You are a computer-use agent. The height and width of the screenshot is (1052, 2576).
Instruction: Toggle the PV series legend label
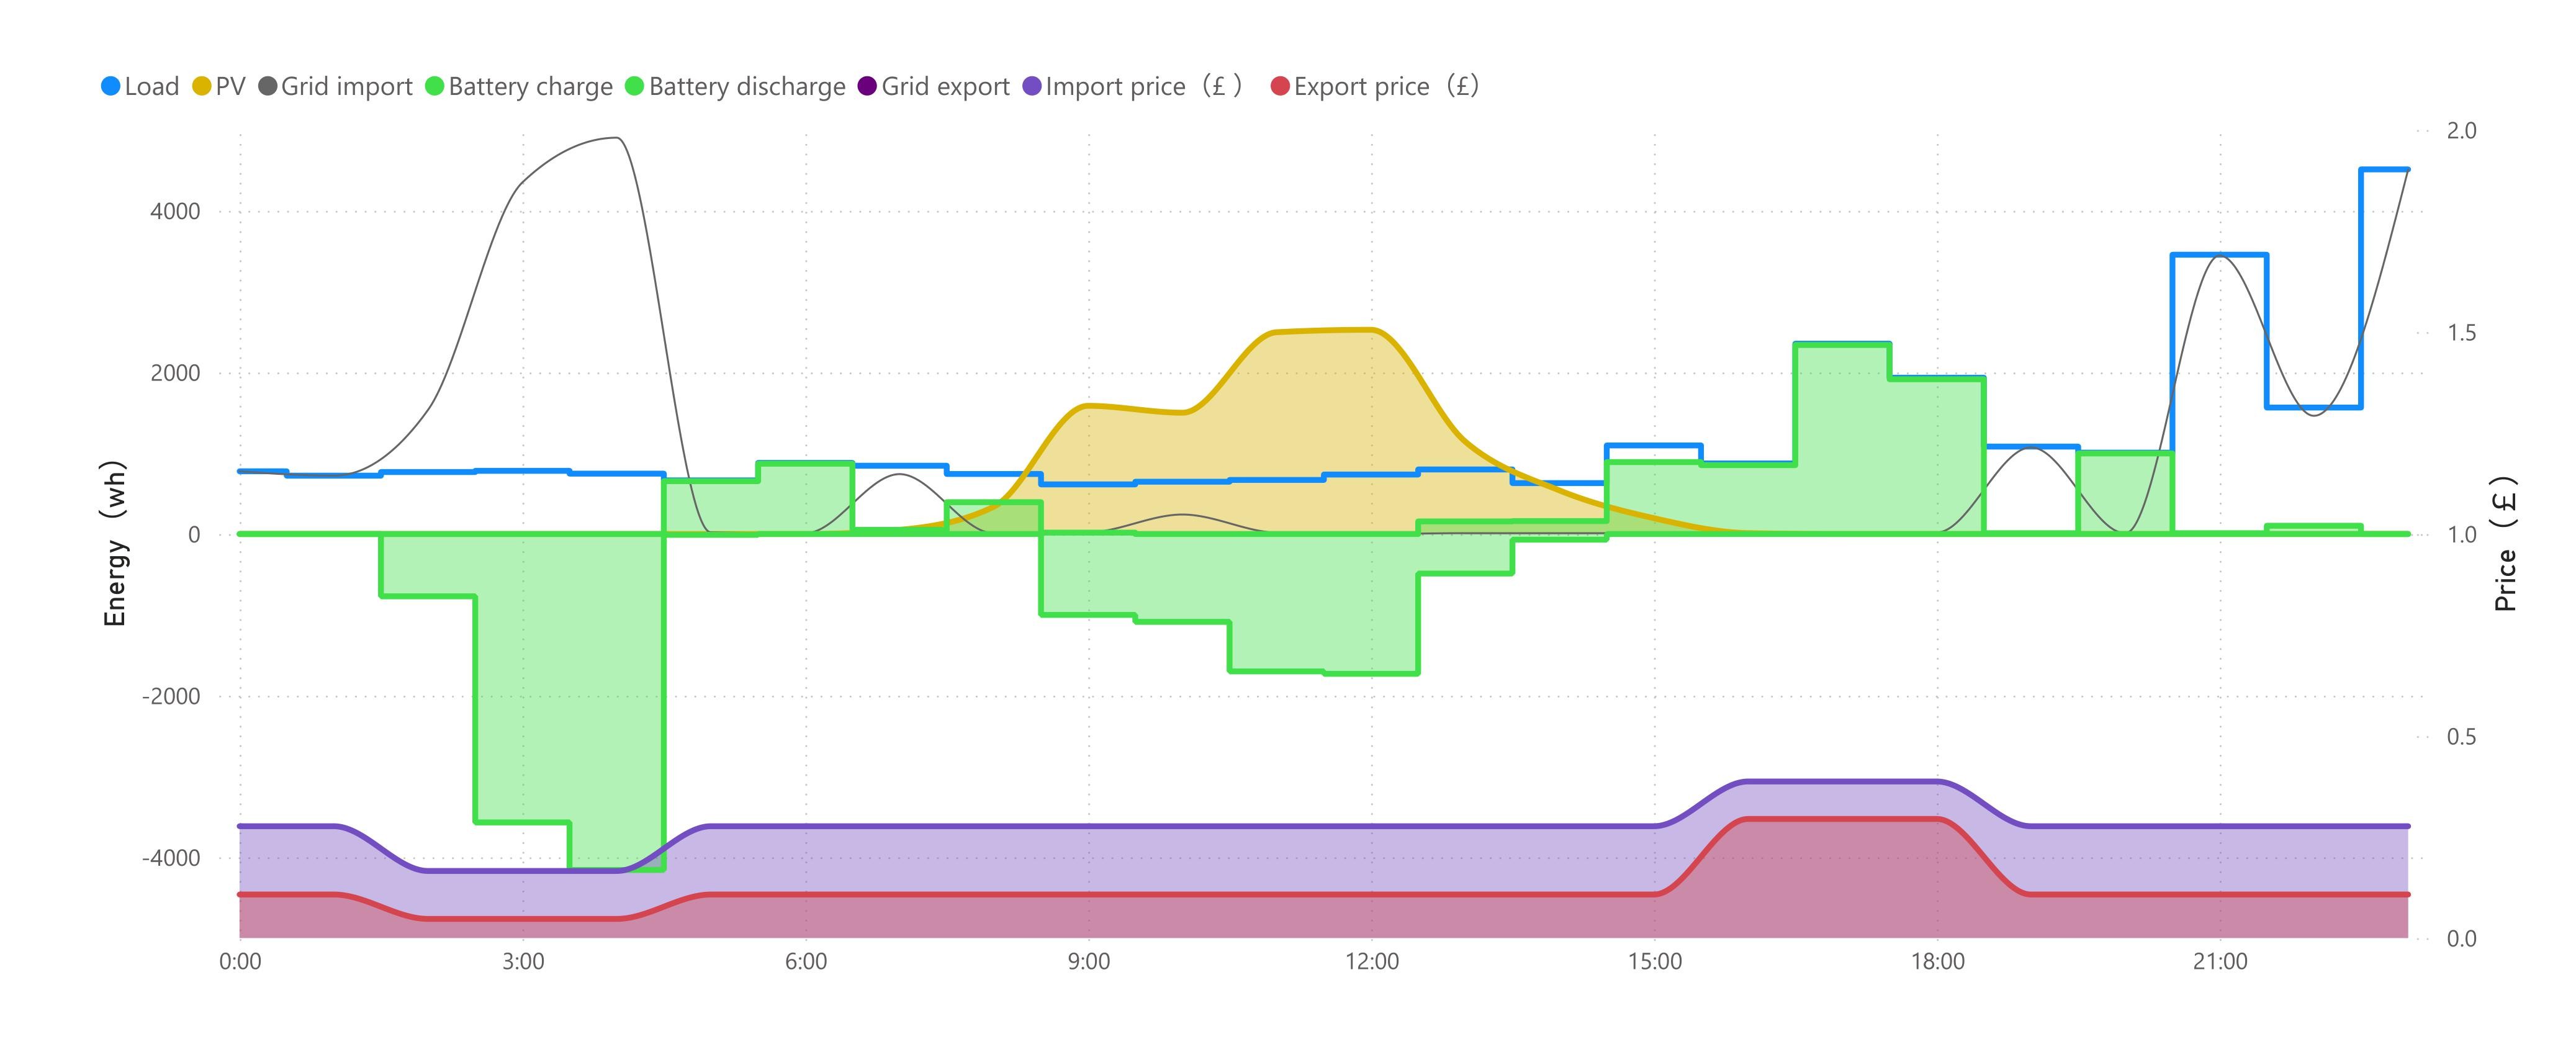coord(231,87)
